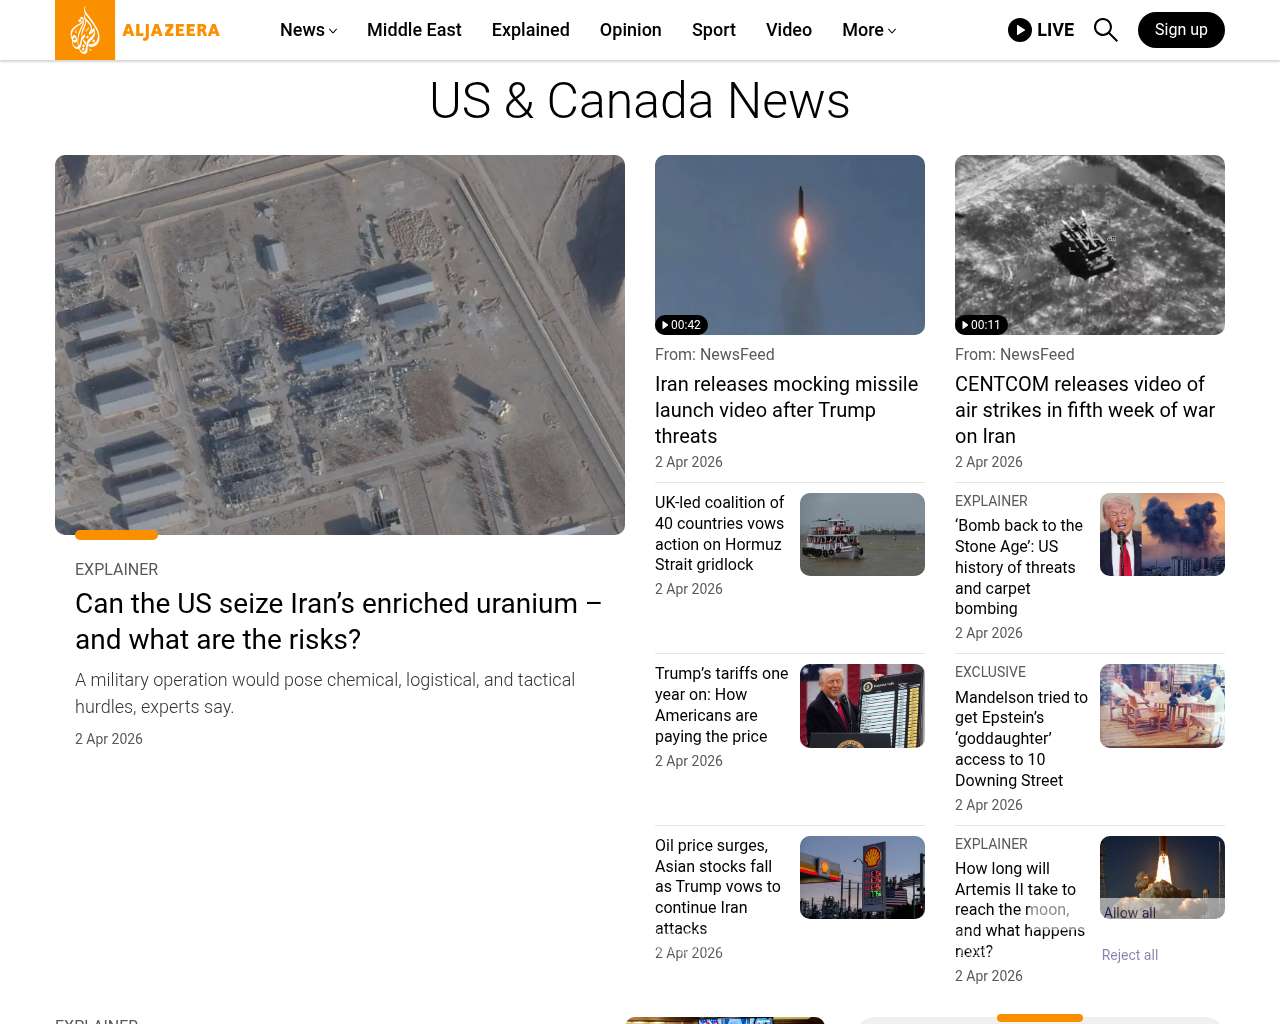
Task: Open 'Mandelson tried to get Epstein's goddaughter' article
Action: tap(1021, 739)
